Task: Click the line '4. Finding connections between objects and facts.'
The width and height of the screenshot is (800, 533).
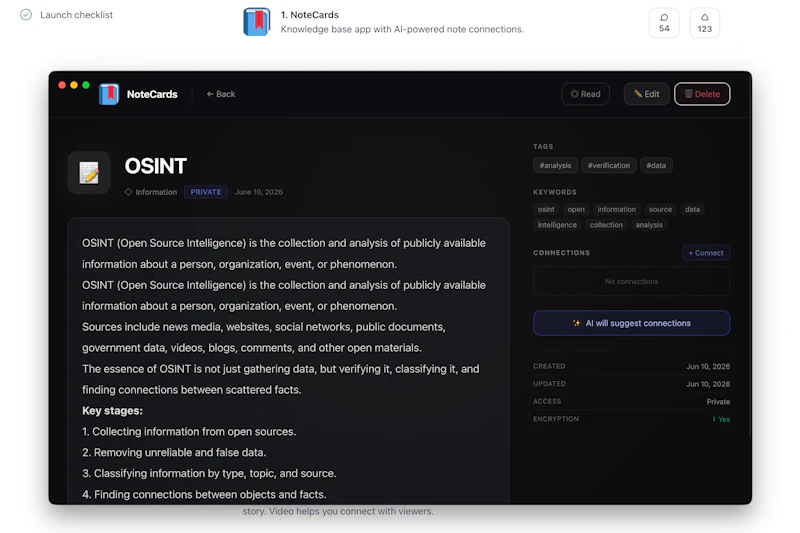Action: tap(204, 495)
